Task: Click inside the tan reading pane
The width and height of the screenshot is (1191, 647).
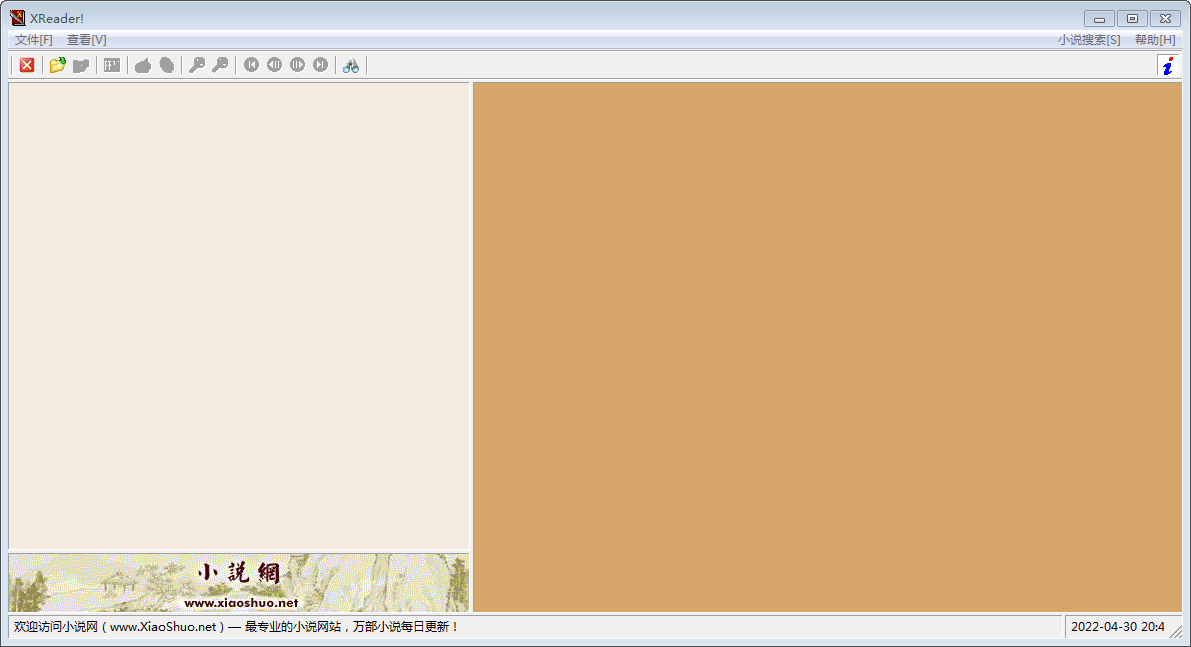Action: (x=827, y=346)
